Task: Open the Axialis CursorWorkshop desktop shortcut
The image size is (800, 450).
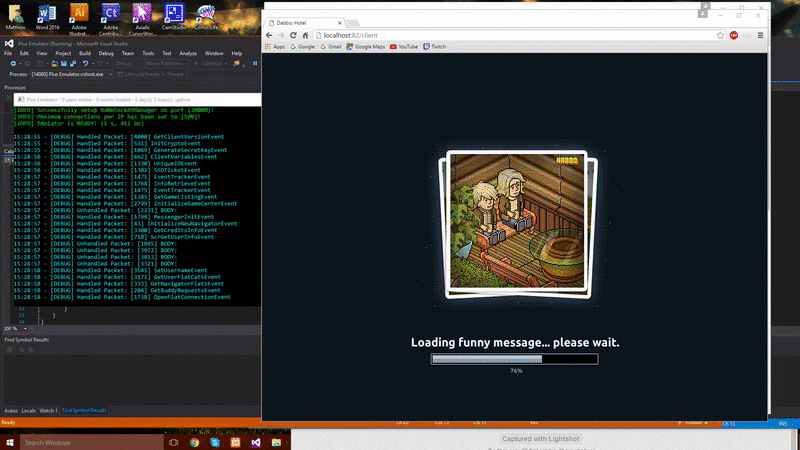Action: click(x=142, y=19)
